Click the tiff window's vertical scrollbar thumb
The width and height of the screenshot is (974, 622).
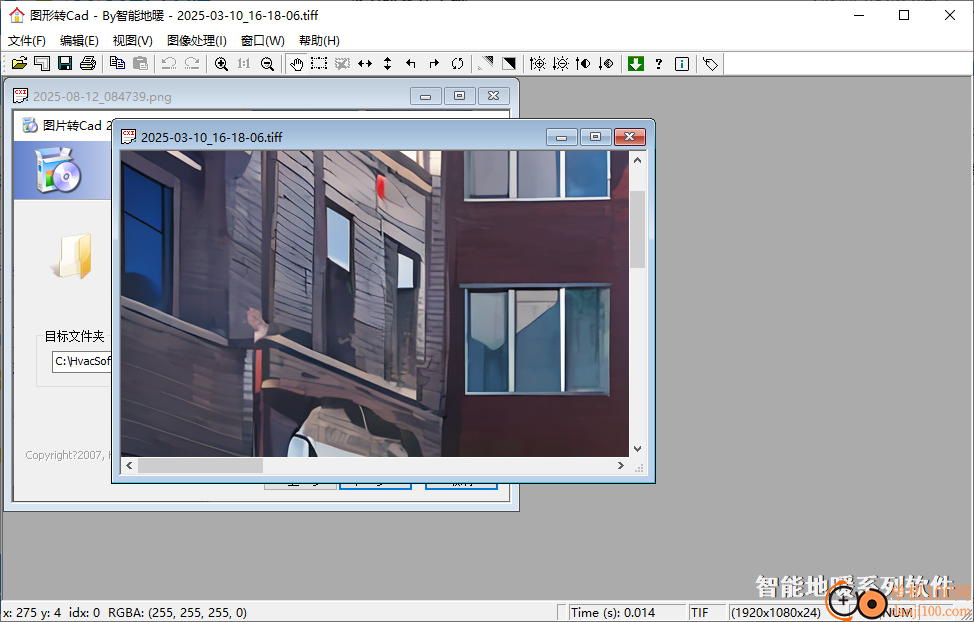tap(637, 229)
